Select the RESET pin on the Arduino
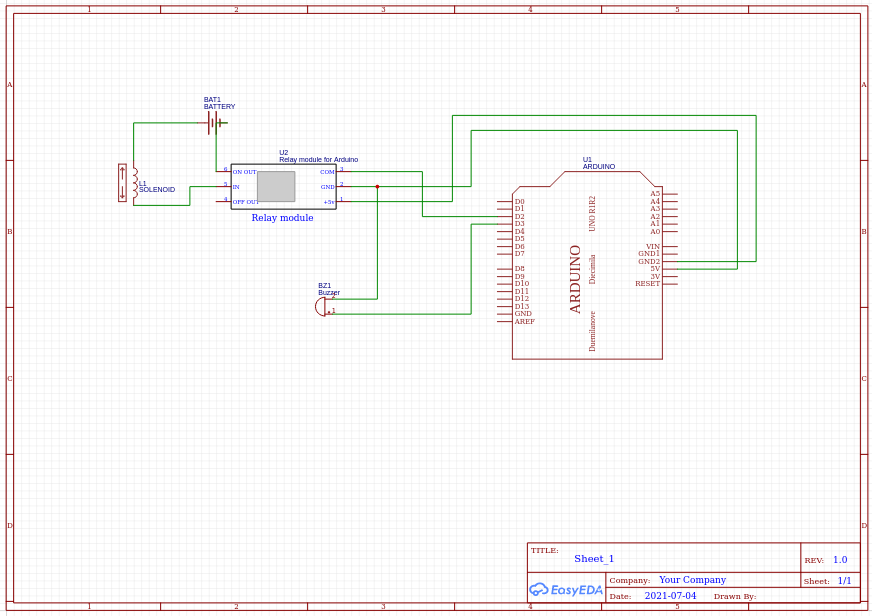Viewport: 872px width, 616px height. tap(648, 283)
